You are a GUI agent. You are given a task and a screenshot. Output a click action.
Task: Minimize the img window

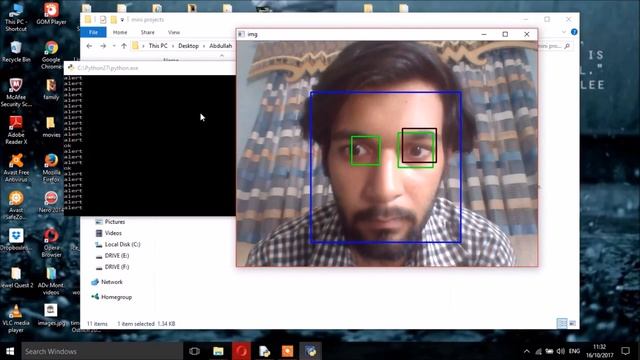point(484,34)
